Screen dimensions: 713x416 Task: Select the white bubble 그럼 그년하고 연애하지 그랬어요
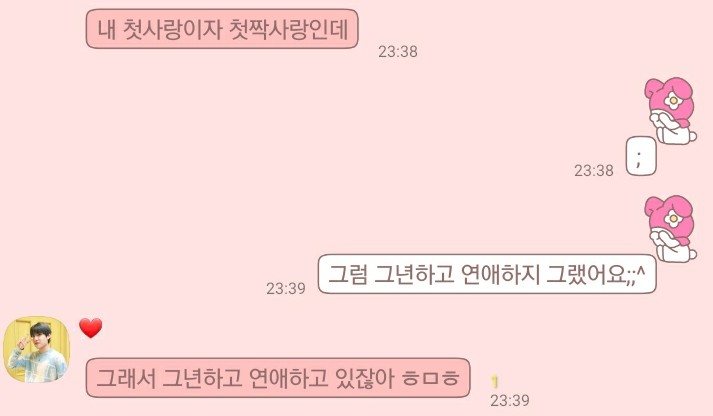[487, 274]
